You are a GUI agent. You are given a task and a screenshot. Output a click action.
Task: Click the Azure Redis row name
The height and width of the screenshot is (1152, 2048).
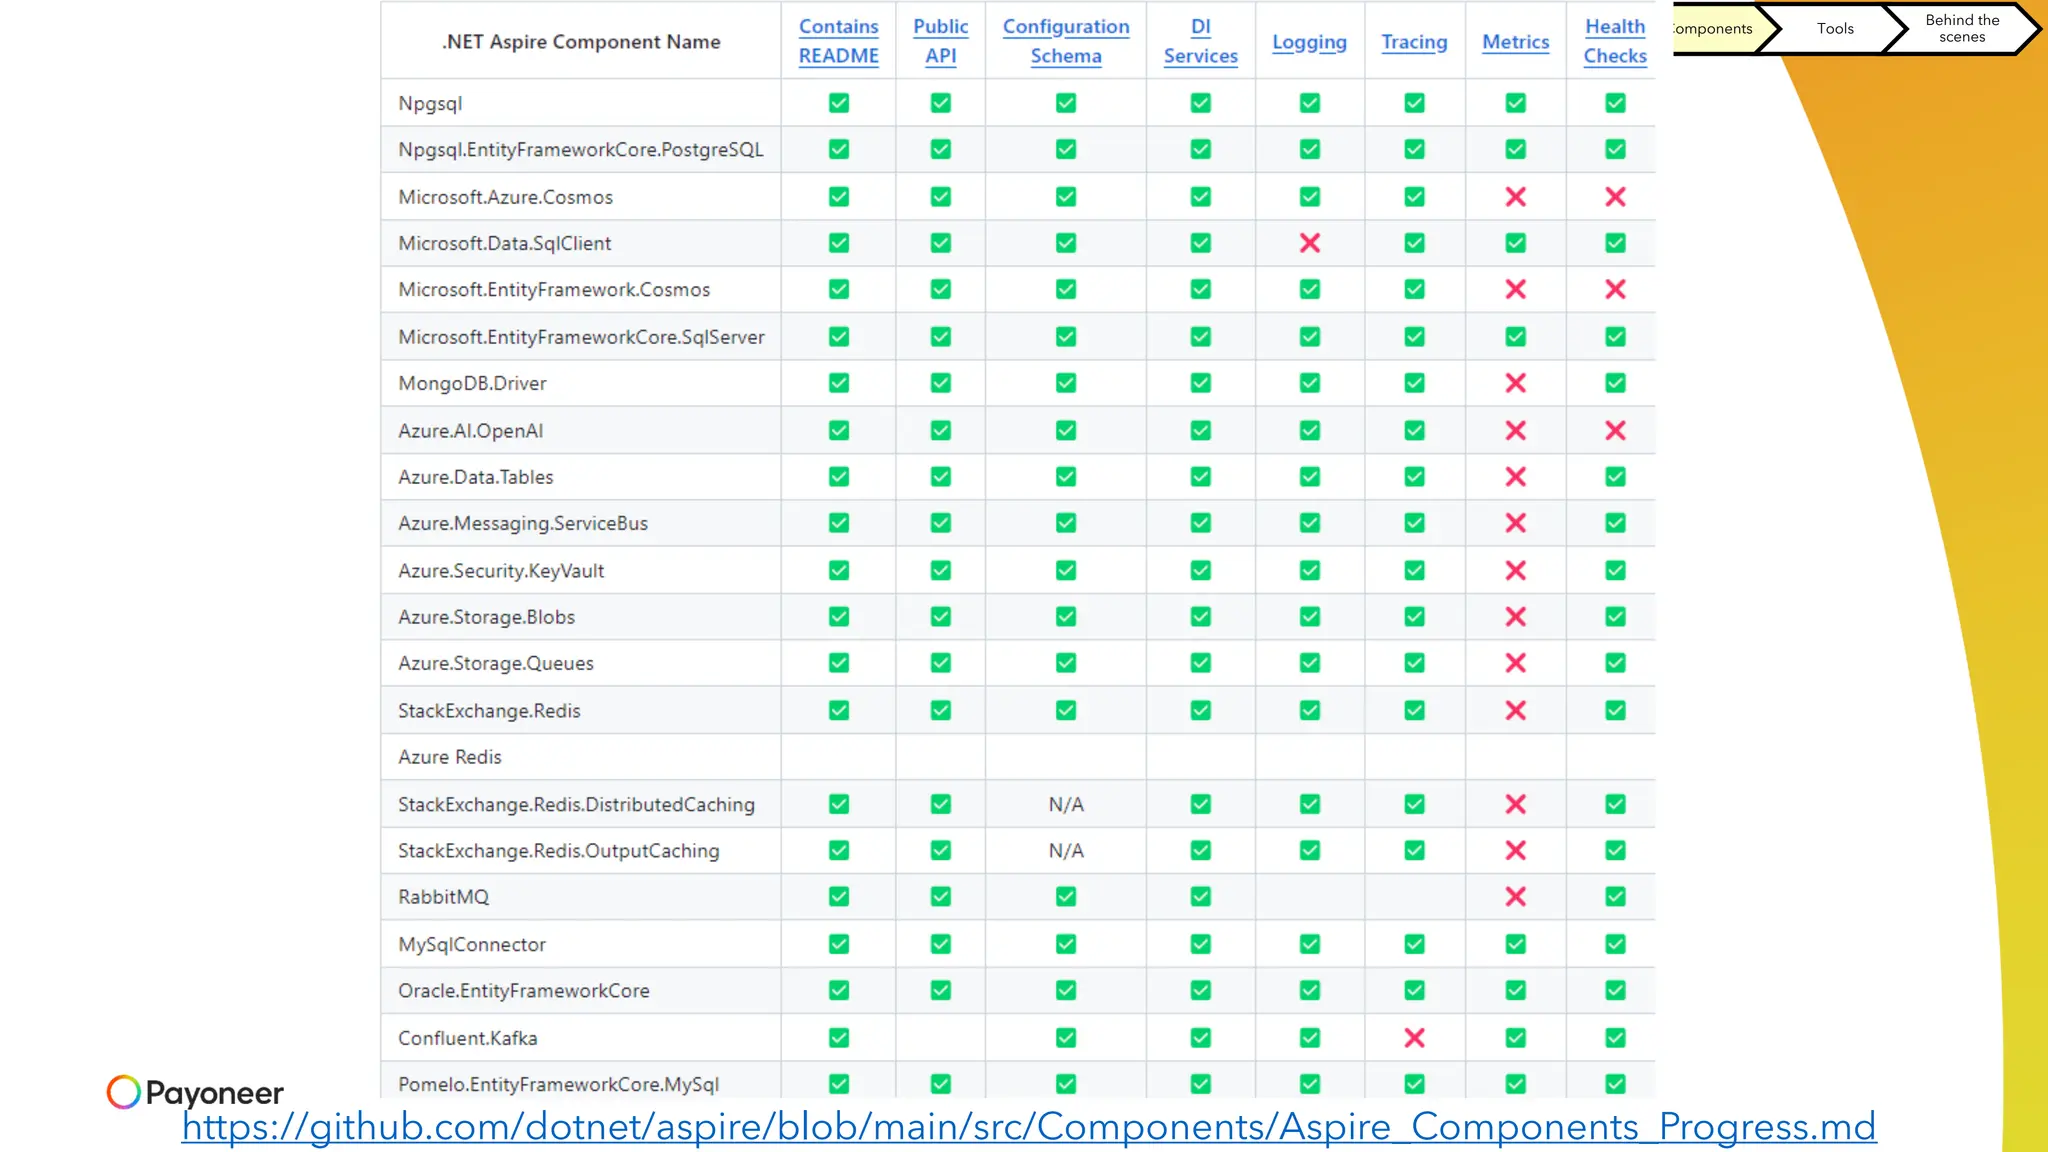(x=450, y=757)
